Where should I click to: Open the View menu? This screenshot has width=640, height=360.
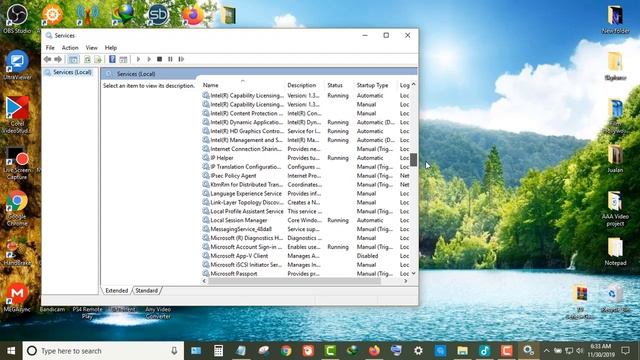[x=91, y=48]
